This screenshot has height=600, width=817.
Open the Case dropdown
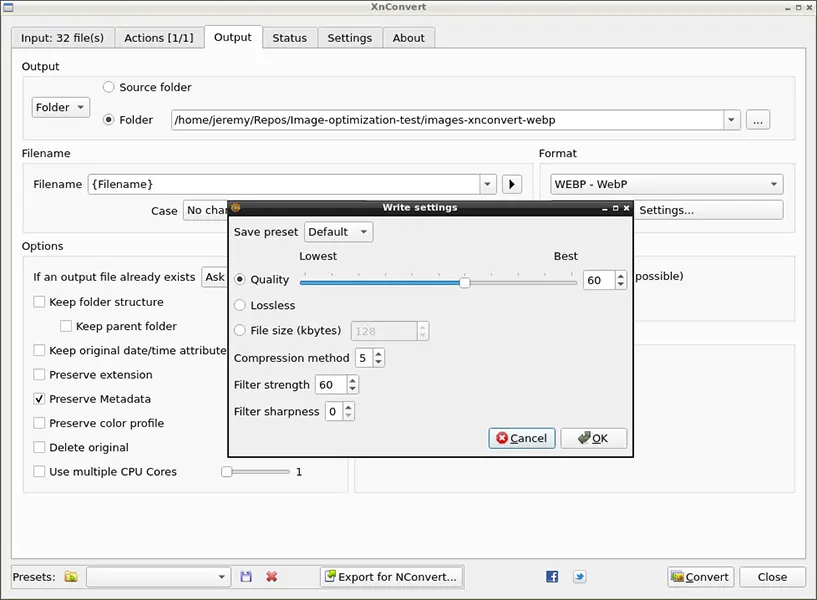205,210
